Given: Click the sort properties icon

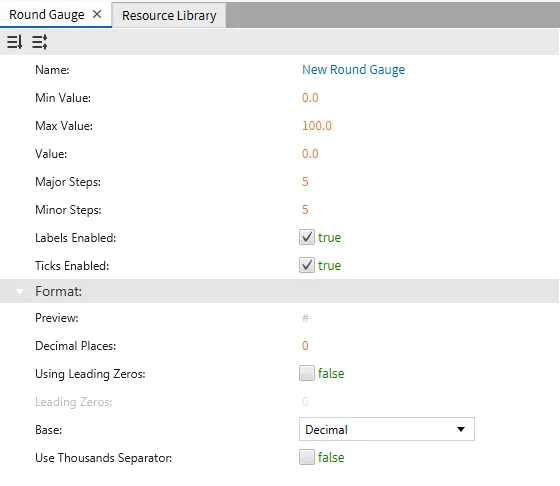Looking at the screenshot, I should click(x=15, y=42).
